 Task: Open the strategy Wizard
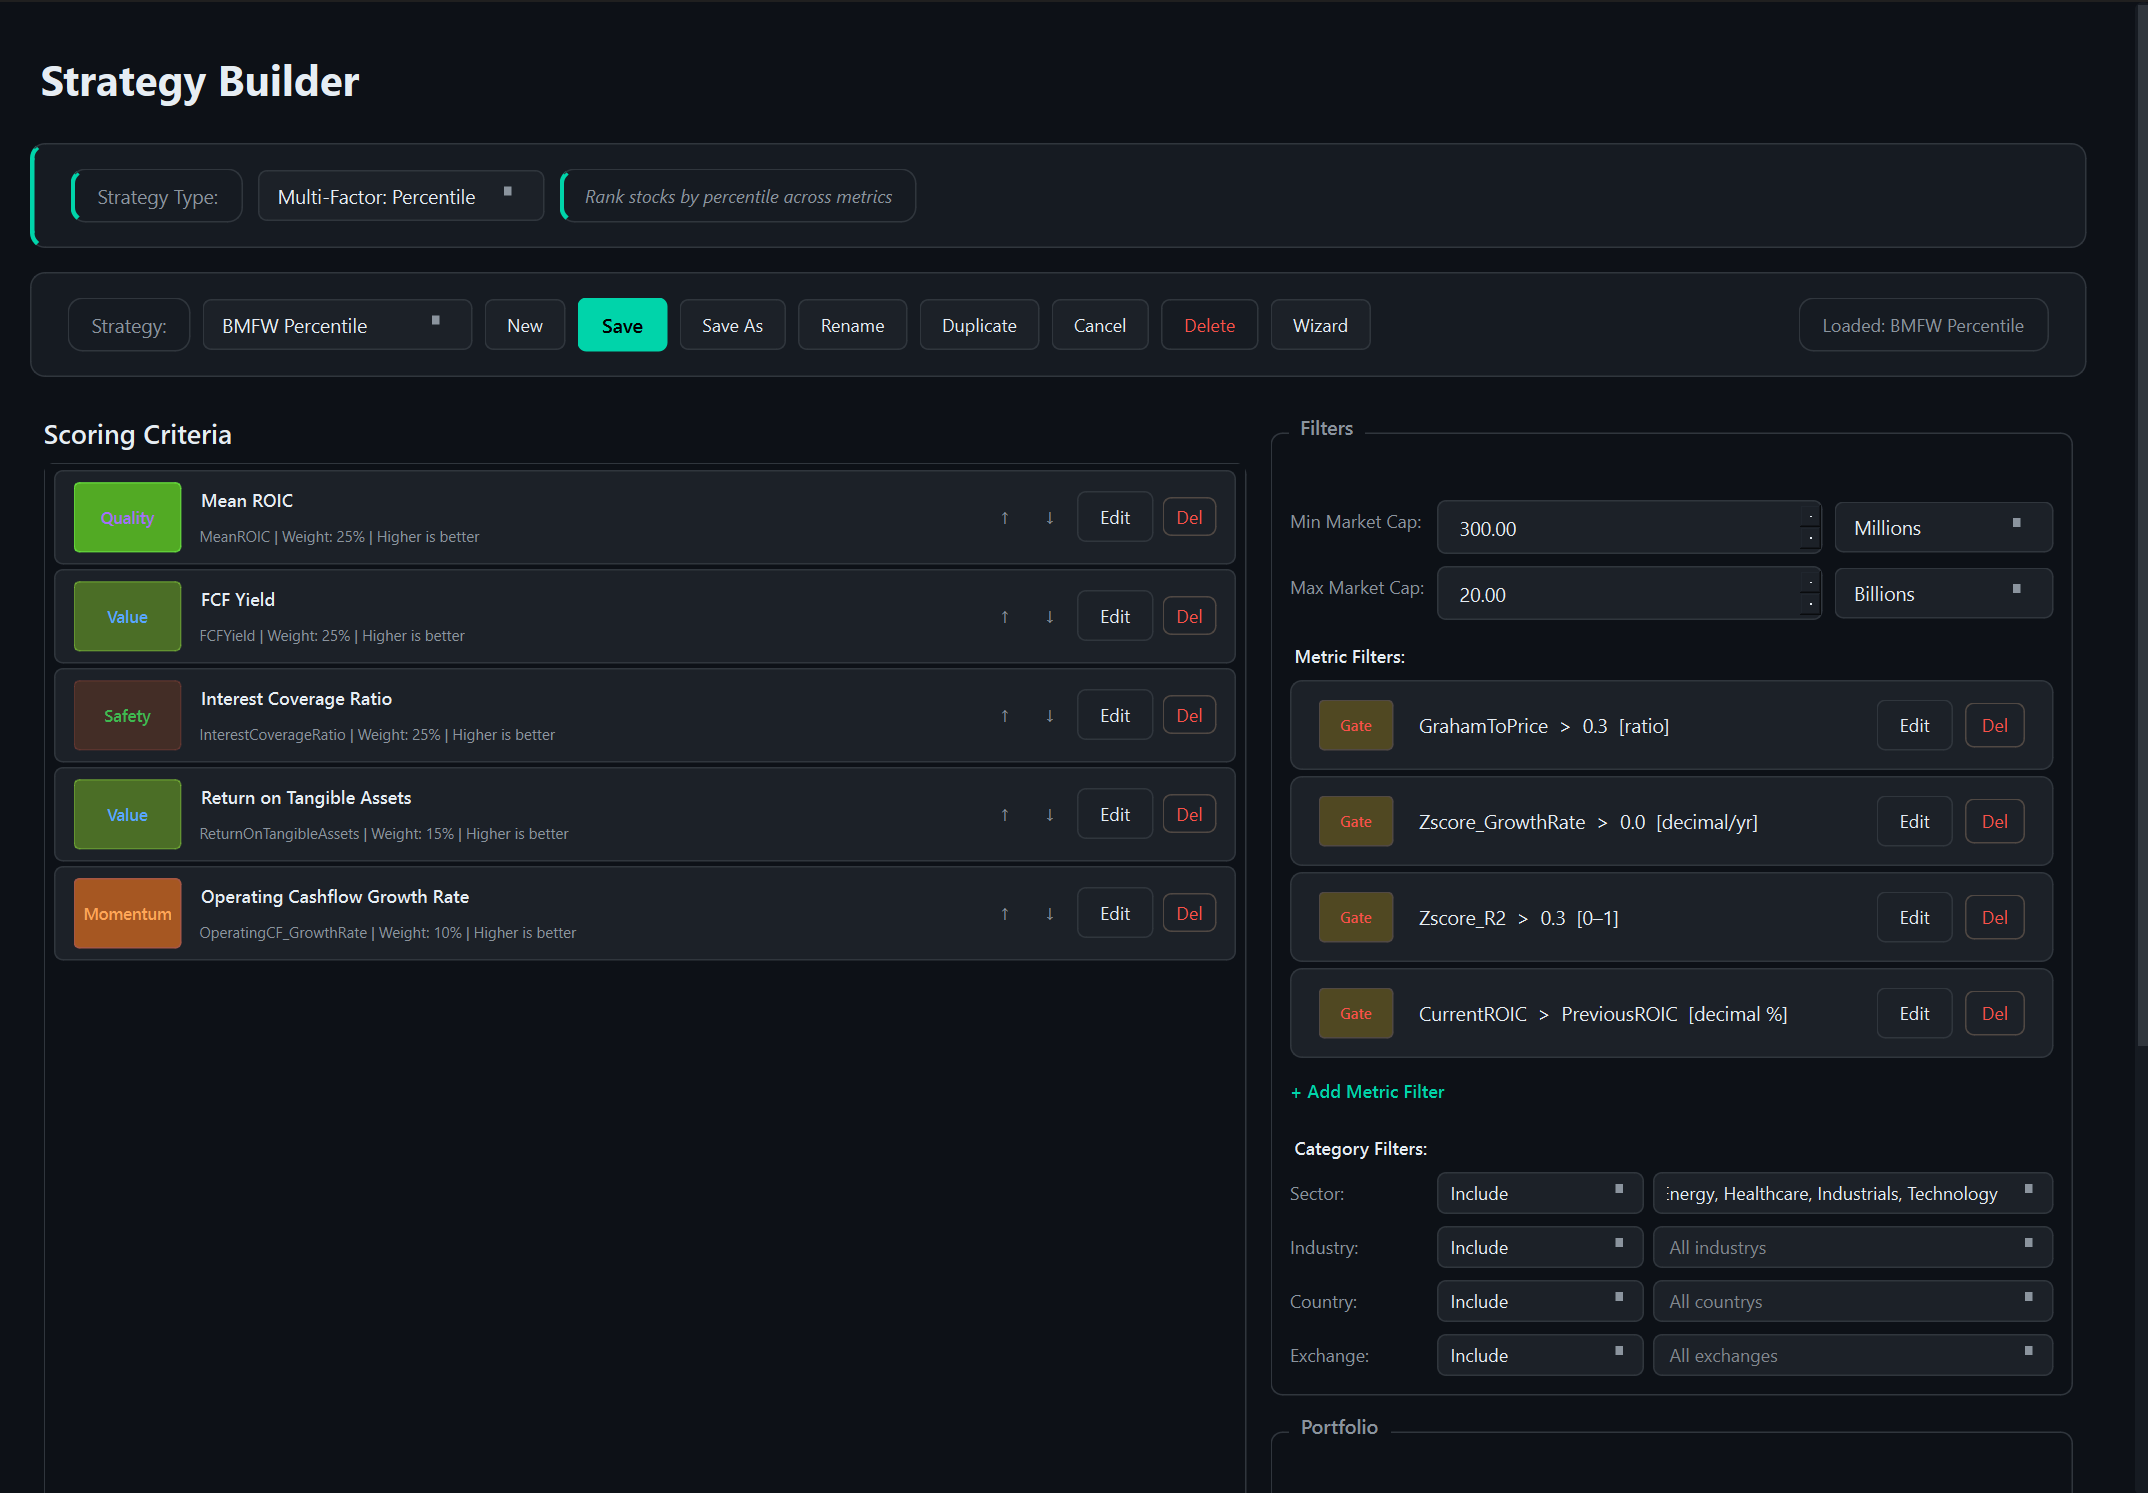point(1320,325)
